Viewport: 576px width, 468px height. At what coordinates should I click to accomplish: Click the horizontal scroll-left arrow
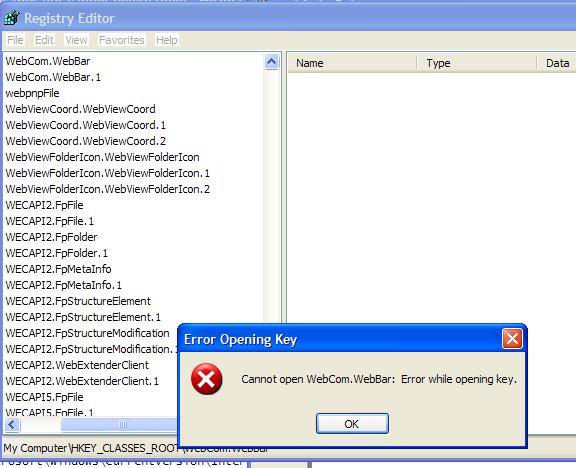coord(12,425)
